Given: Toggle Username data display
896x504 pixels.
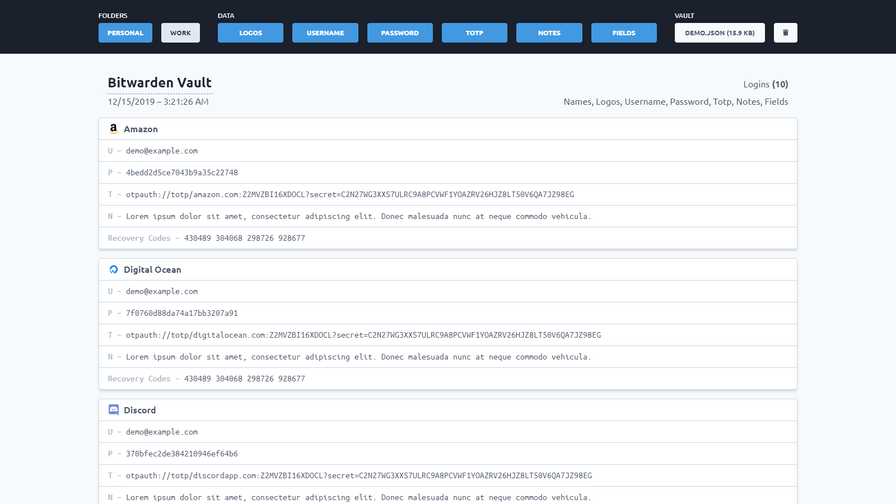Looking at the screenshot, I should click(x=325, y=33).
